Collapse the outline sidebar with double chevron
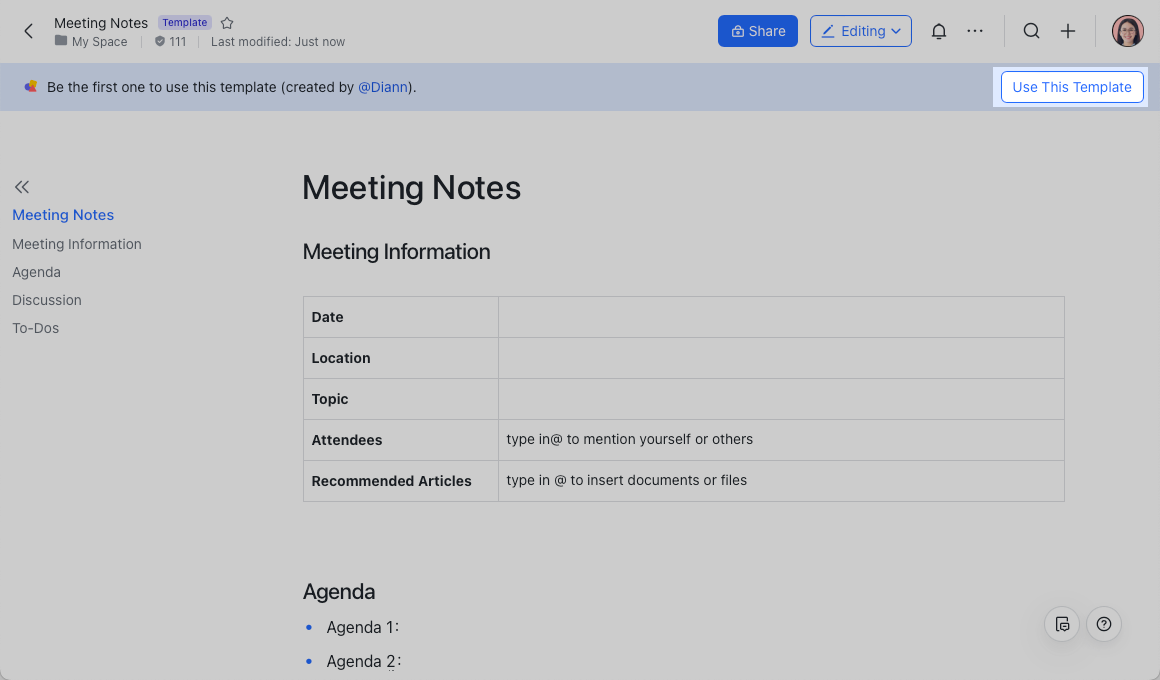The image size is (1160, 680). (x=22, y=187)
